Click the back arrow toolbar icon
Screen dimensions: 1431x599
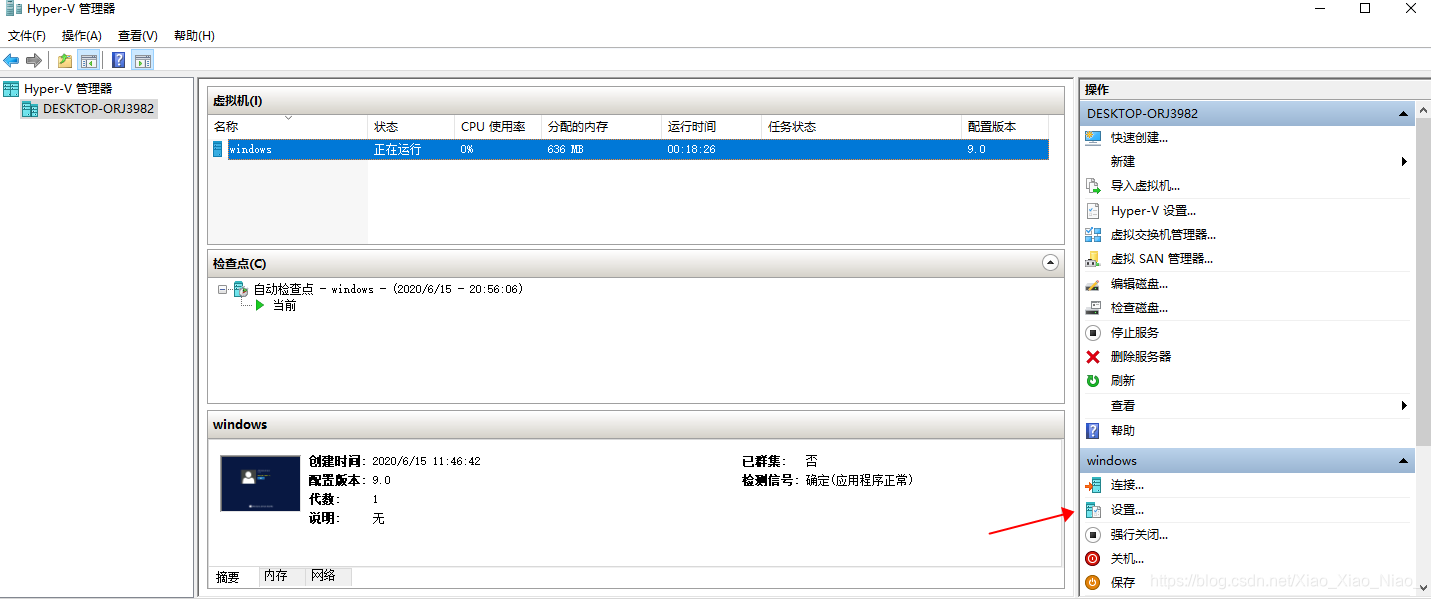[12, 60]
